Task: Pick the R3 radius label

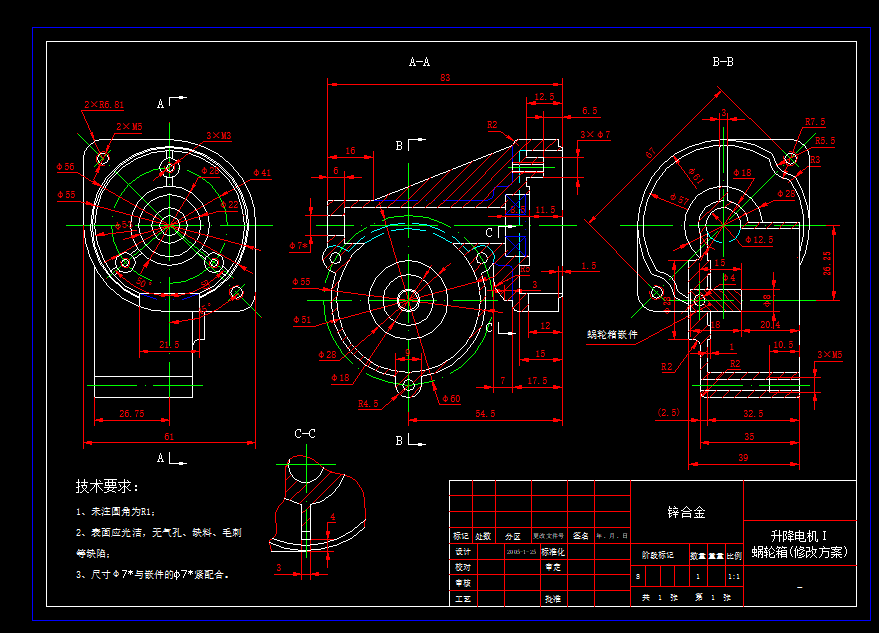Action: [815, 160]
